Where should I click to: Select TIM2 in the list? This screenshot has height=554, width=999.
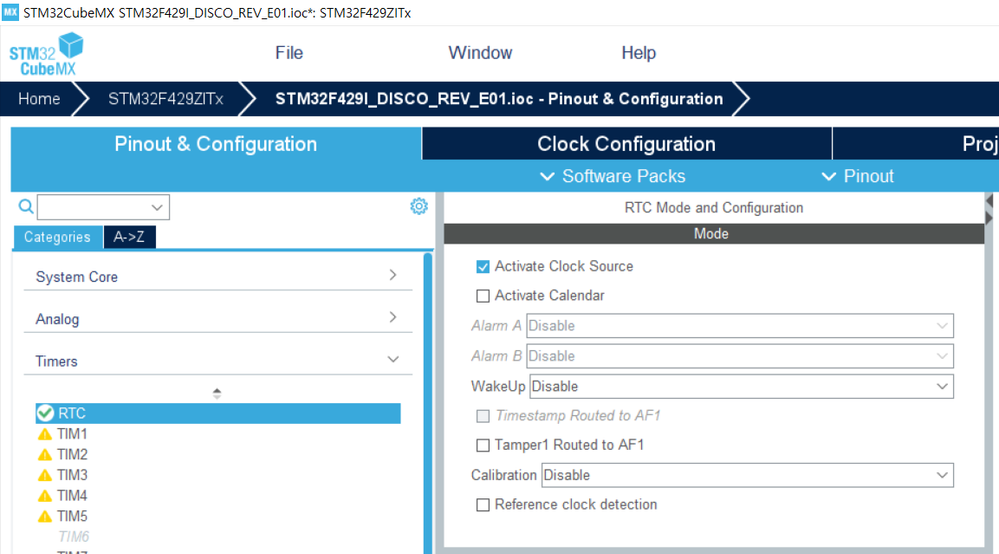[72, 454]
